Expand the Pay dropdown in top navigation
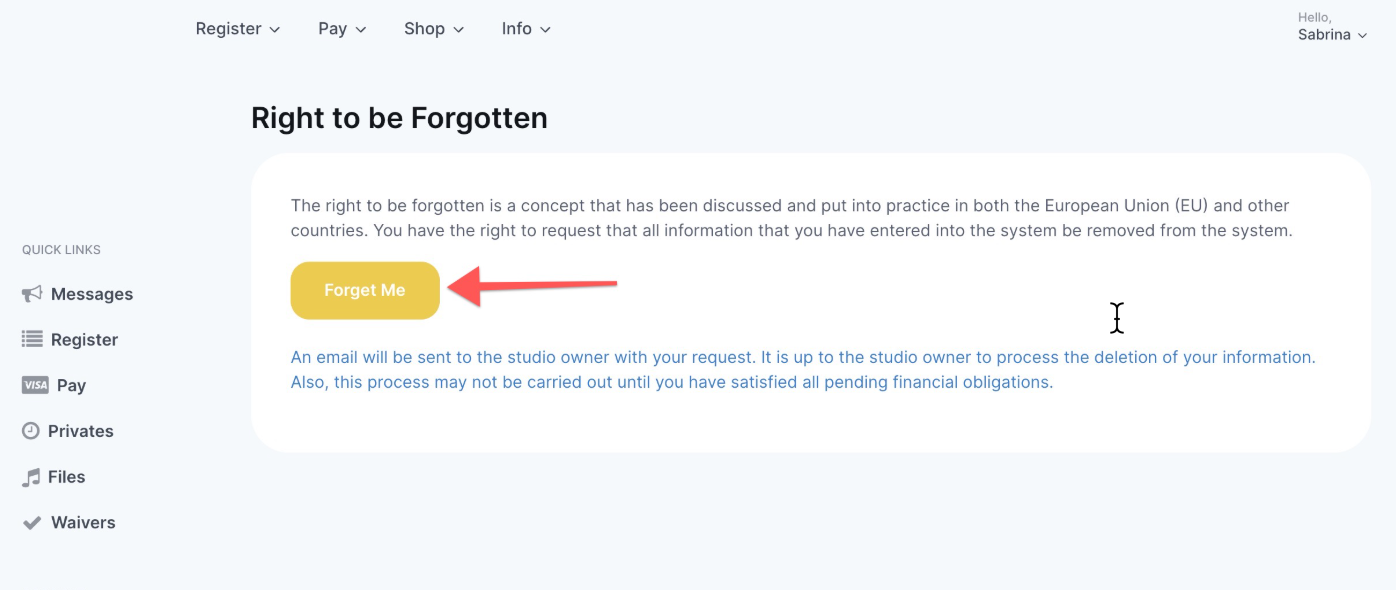 [342, 29]
